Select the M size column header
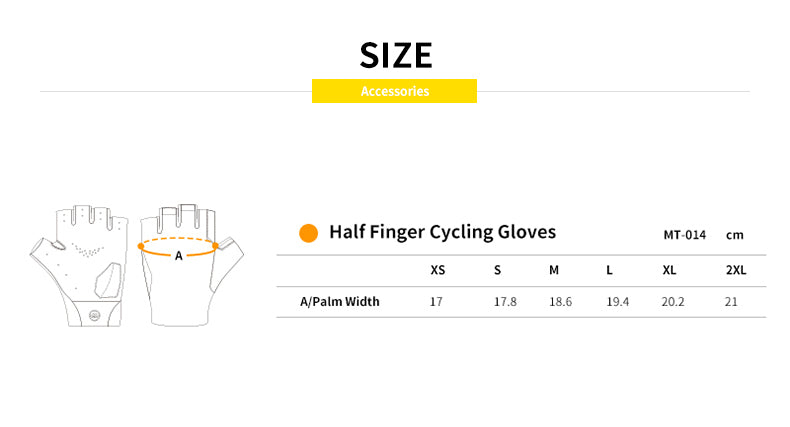Viewport: 790px width, 427px height. point(554,270)
